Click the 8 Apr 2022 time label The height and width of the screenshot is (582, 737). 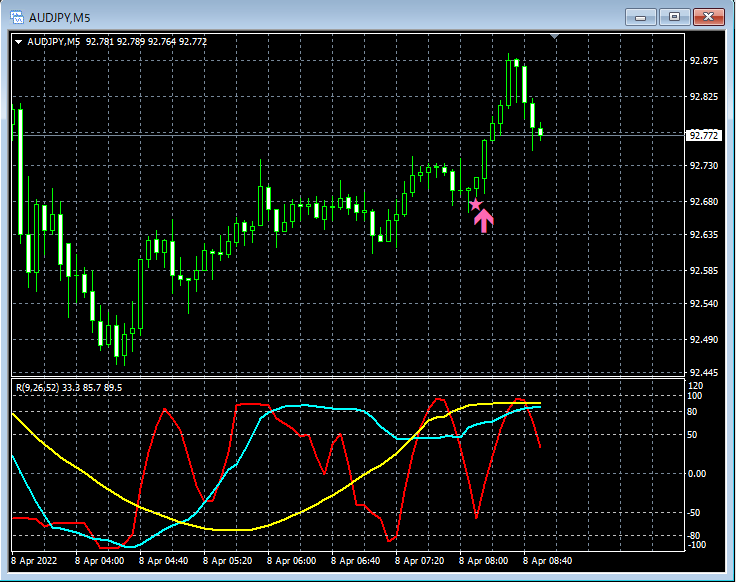34,561
